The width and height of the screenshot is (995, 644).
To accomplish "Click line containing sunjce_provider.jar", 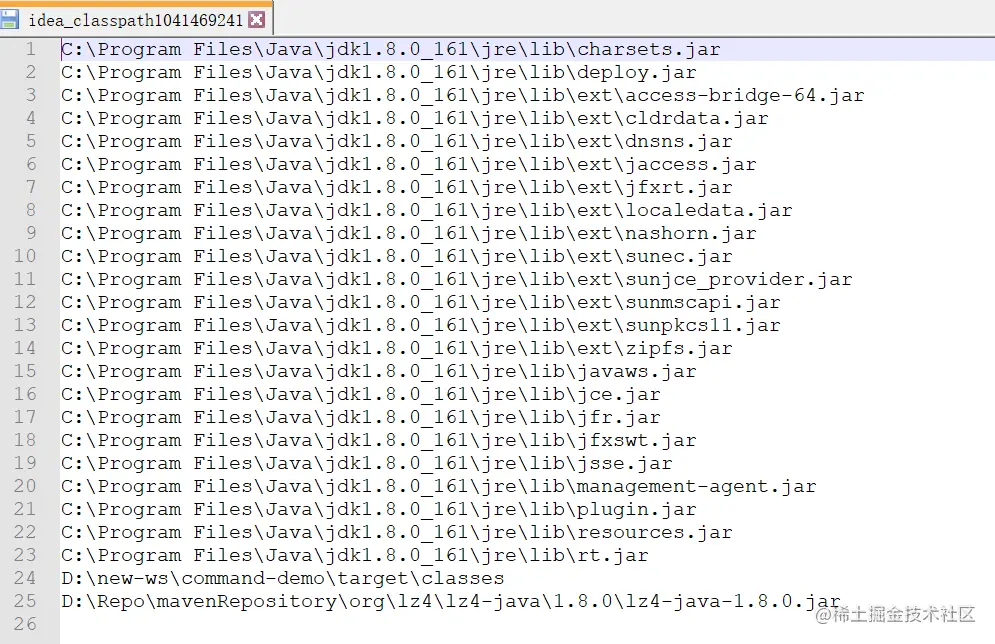I will pyautogui.click(x=457, y=279).
